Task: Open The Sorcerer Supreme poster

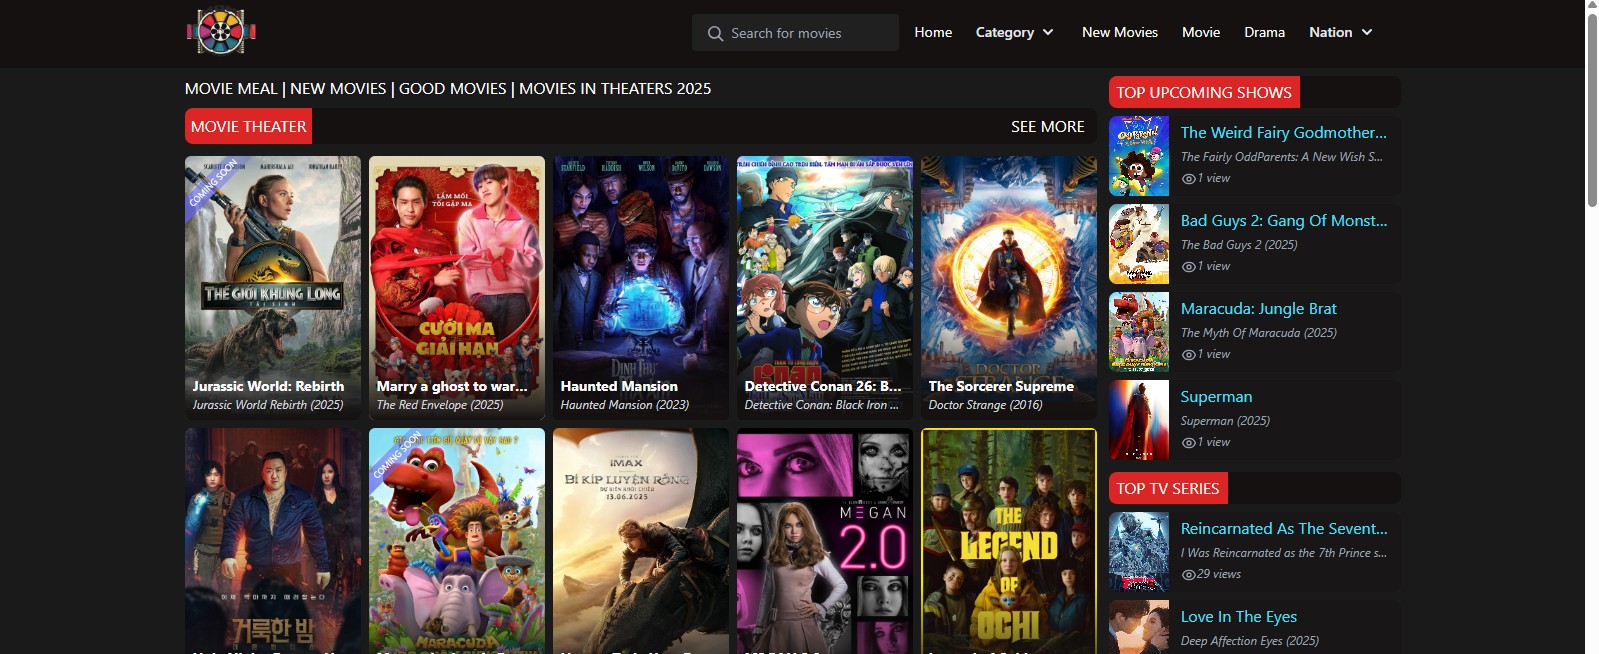Action: (1009, 287)
